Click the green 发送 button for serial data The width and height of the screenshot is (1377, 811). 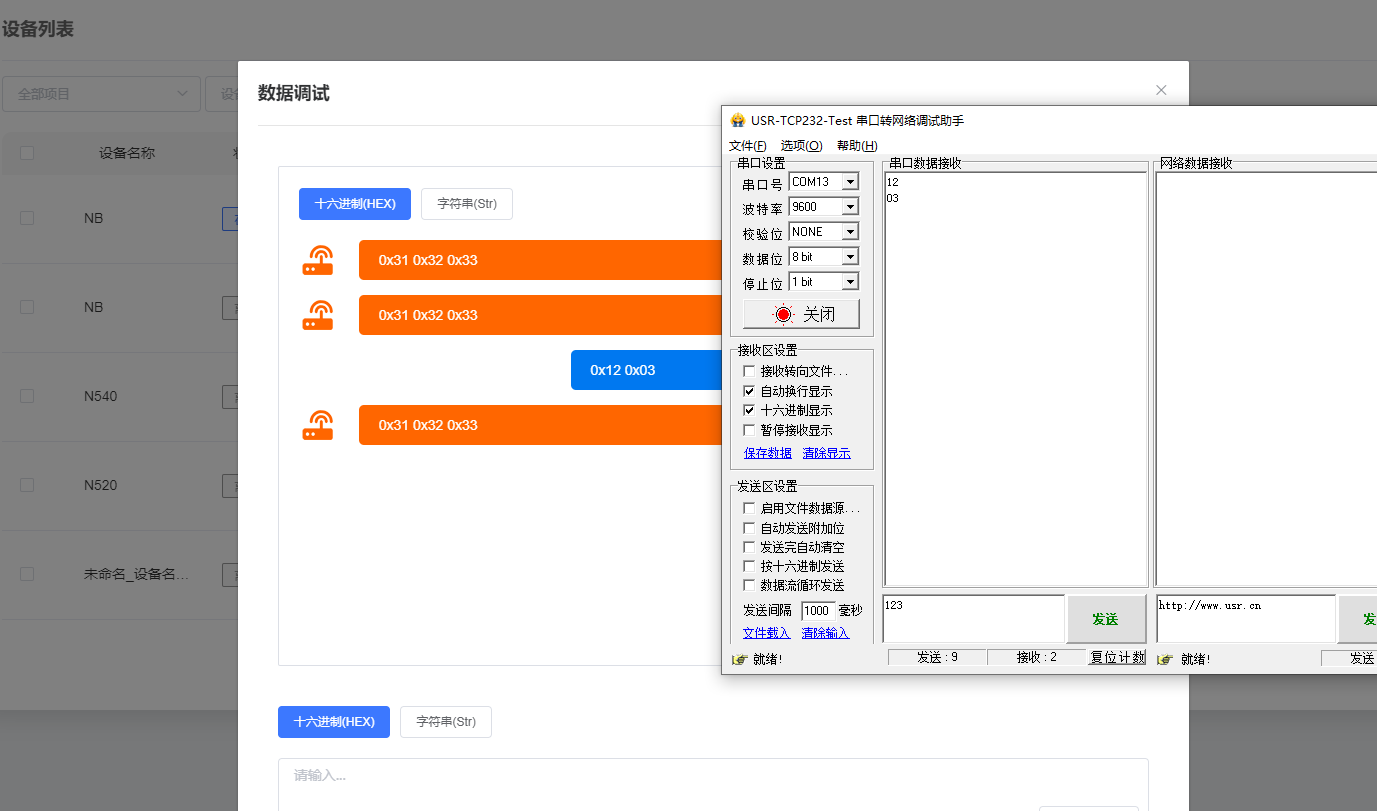[1106, 619]
